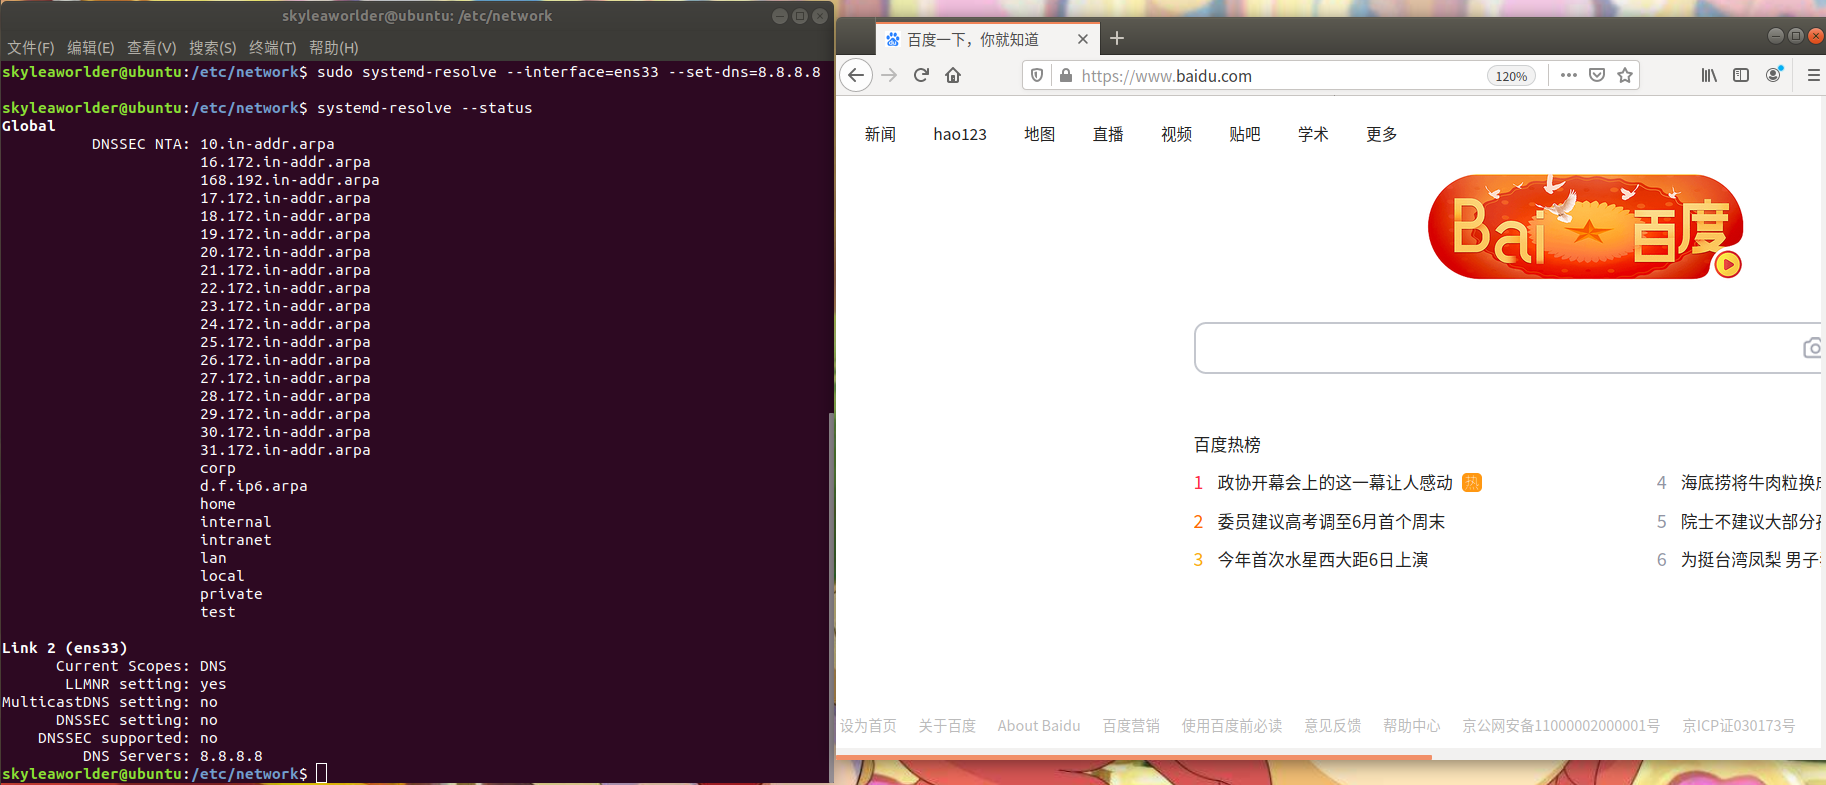Click terminal text 'DNS Servers: 8.8.8.8'
This screenshot has height=785, width=1826.
pos(173,756)
